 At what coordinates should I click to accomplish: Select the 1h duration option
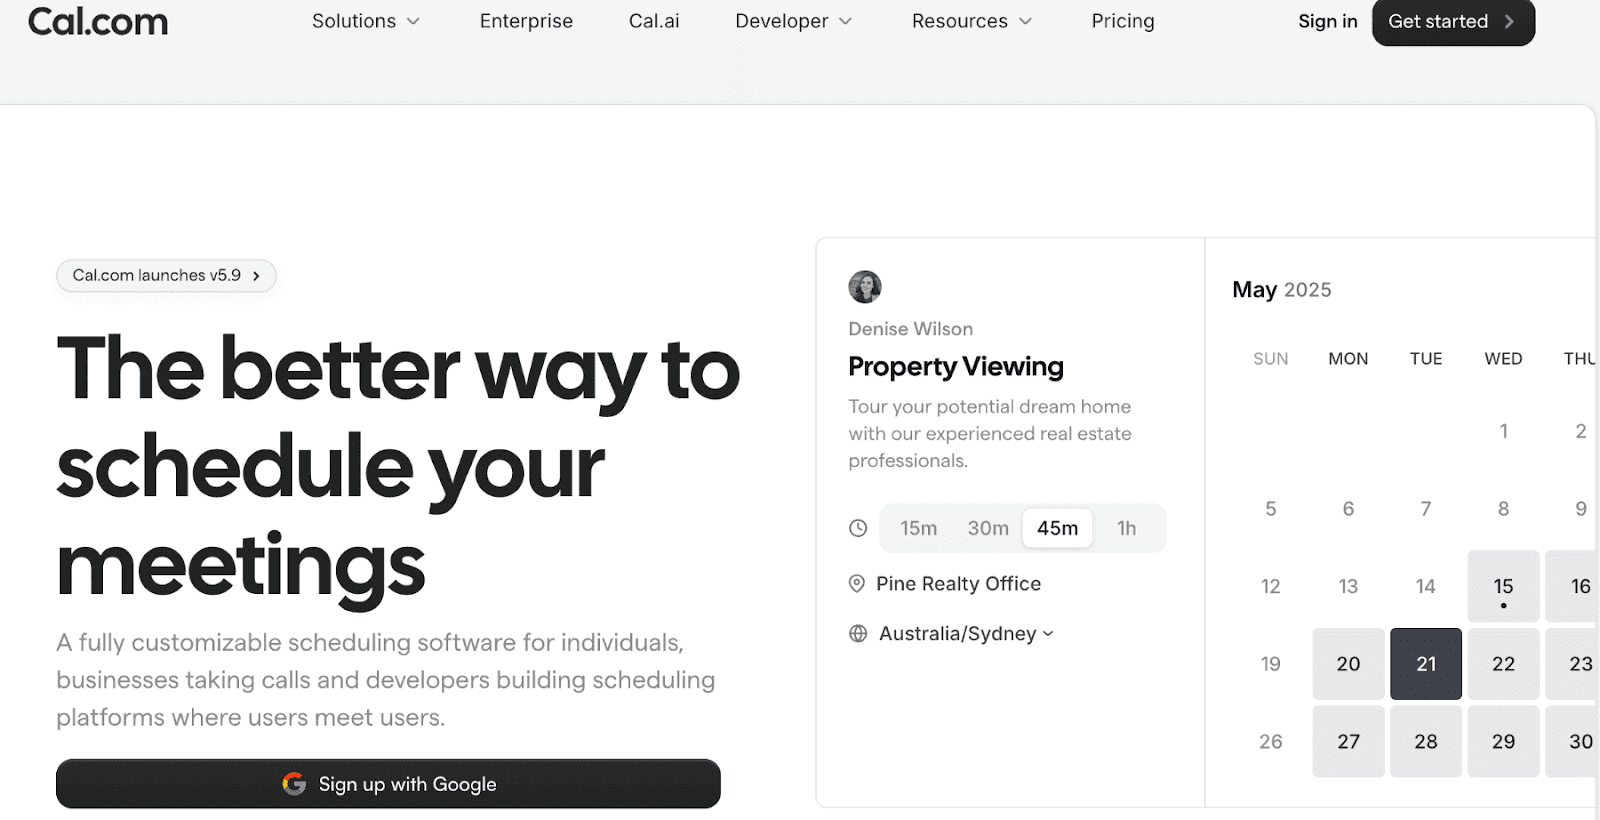1127,528
